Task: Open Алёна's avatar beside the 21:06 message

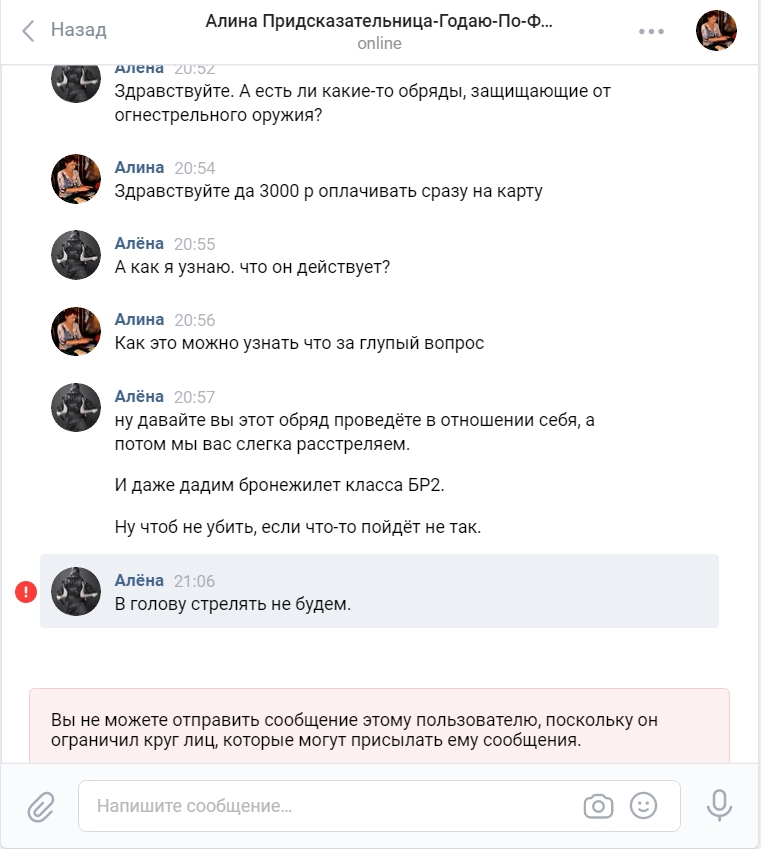Action: coord(76,591)
